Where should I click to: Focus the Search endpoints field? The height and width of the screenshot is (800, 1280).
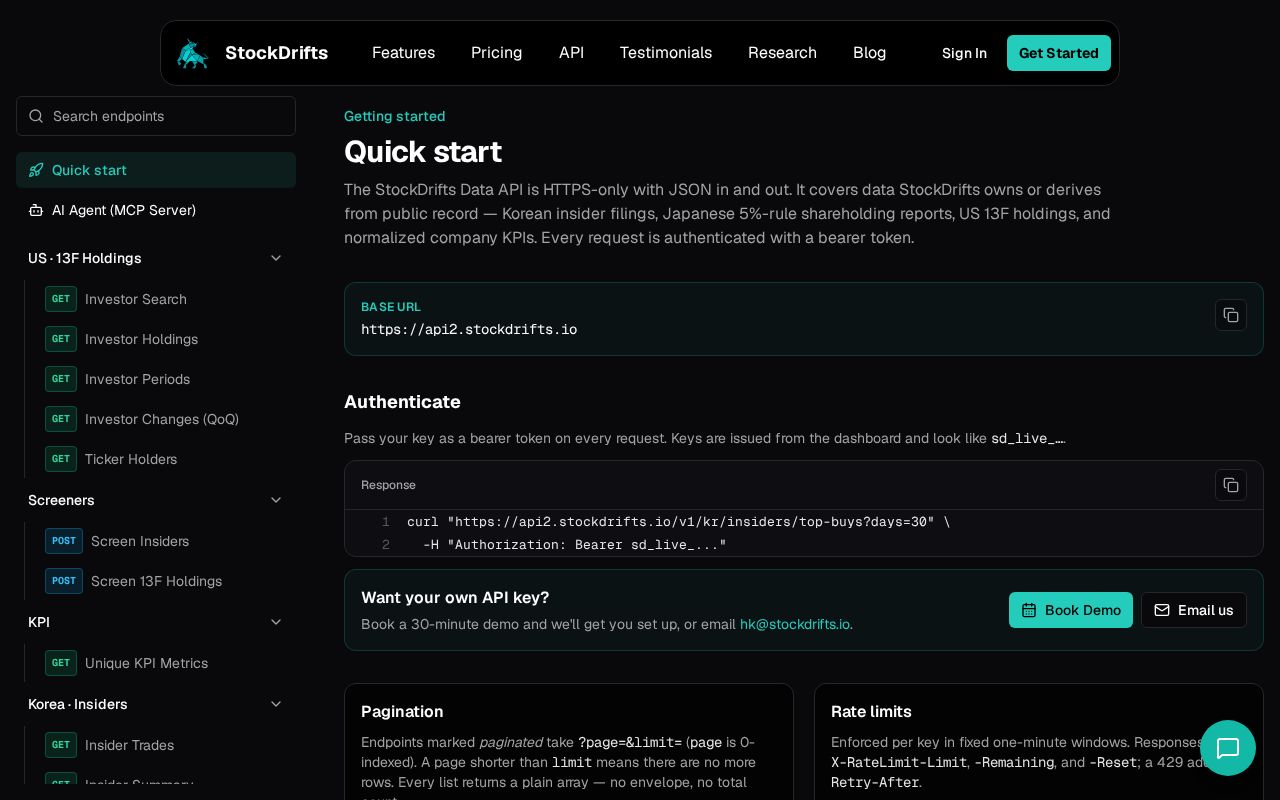click(156, 116)
